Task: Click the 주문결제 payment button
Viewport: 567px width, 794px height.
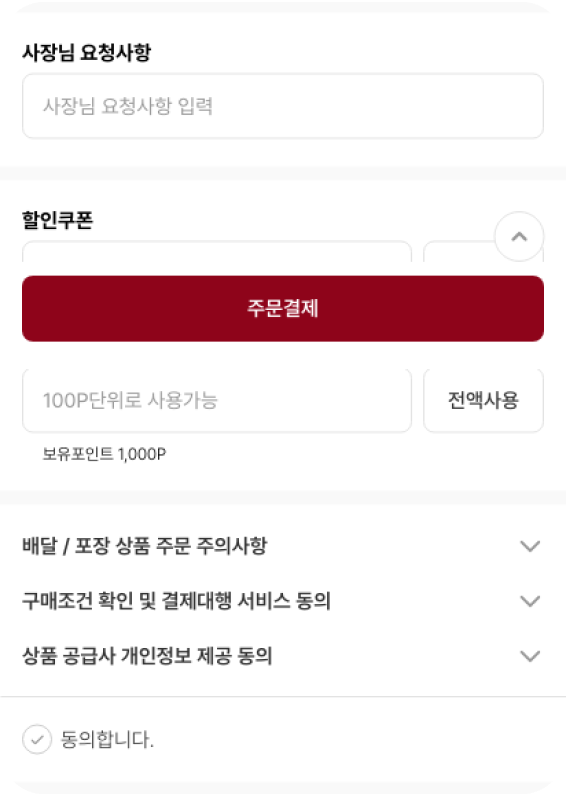Action: 283,308
